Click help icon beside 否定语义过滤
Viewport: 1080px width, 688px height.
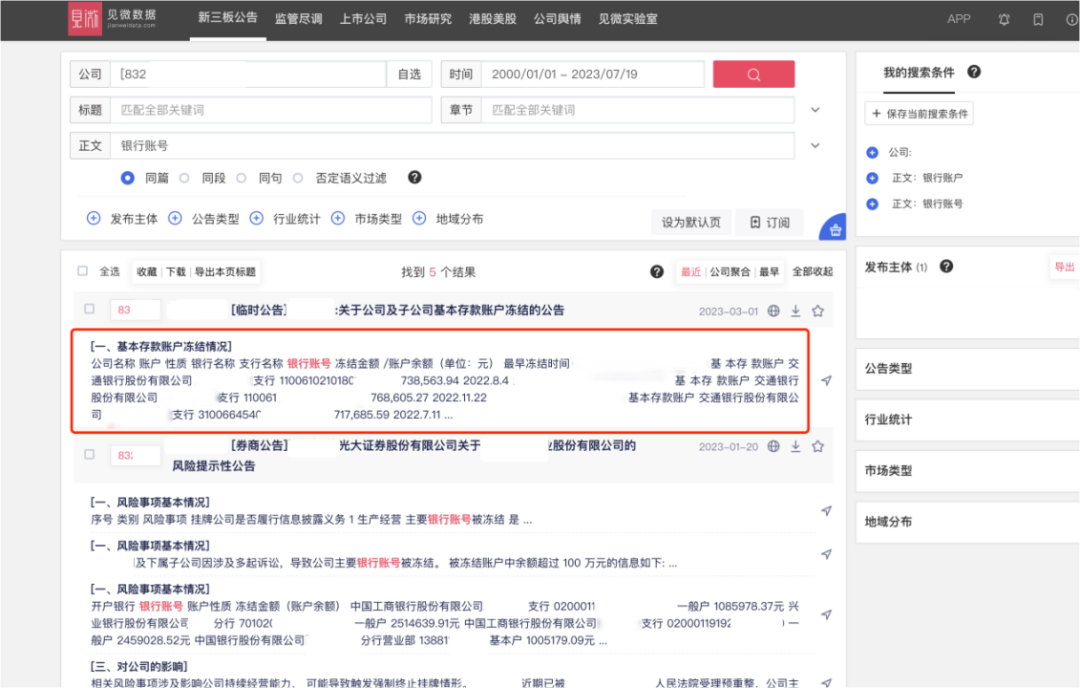click(x=414, y=178)
